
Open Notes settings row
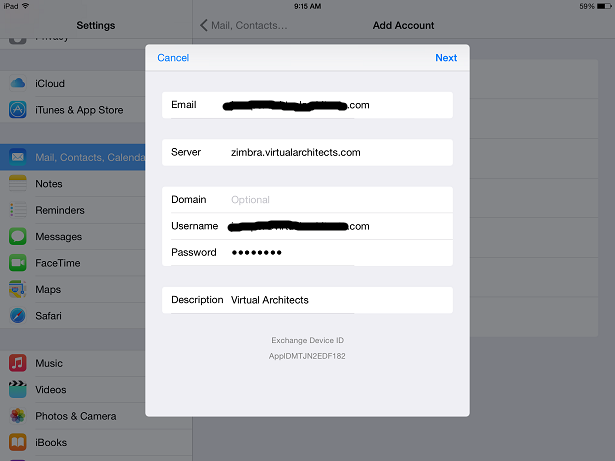tap(73, 184)
